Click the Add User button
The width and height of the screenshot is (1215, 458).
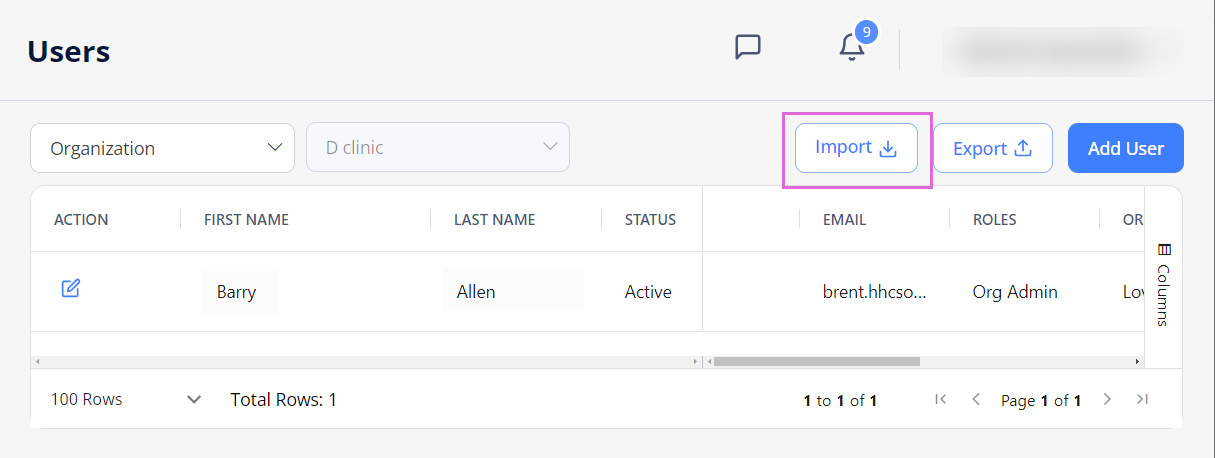(1126, 148)
